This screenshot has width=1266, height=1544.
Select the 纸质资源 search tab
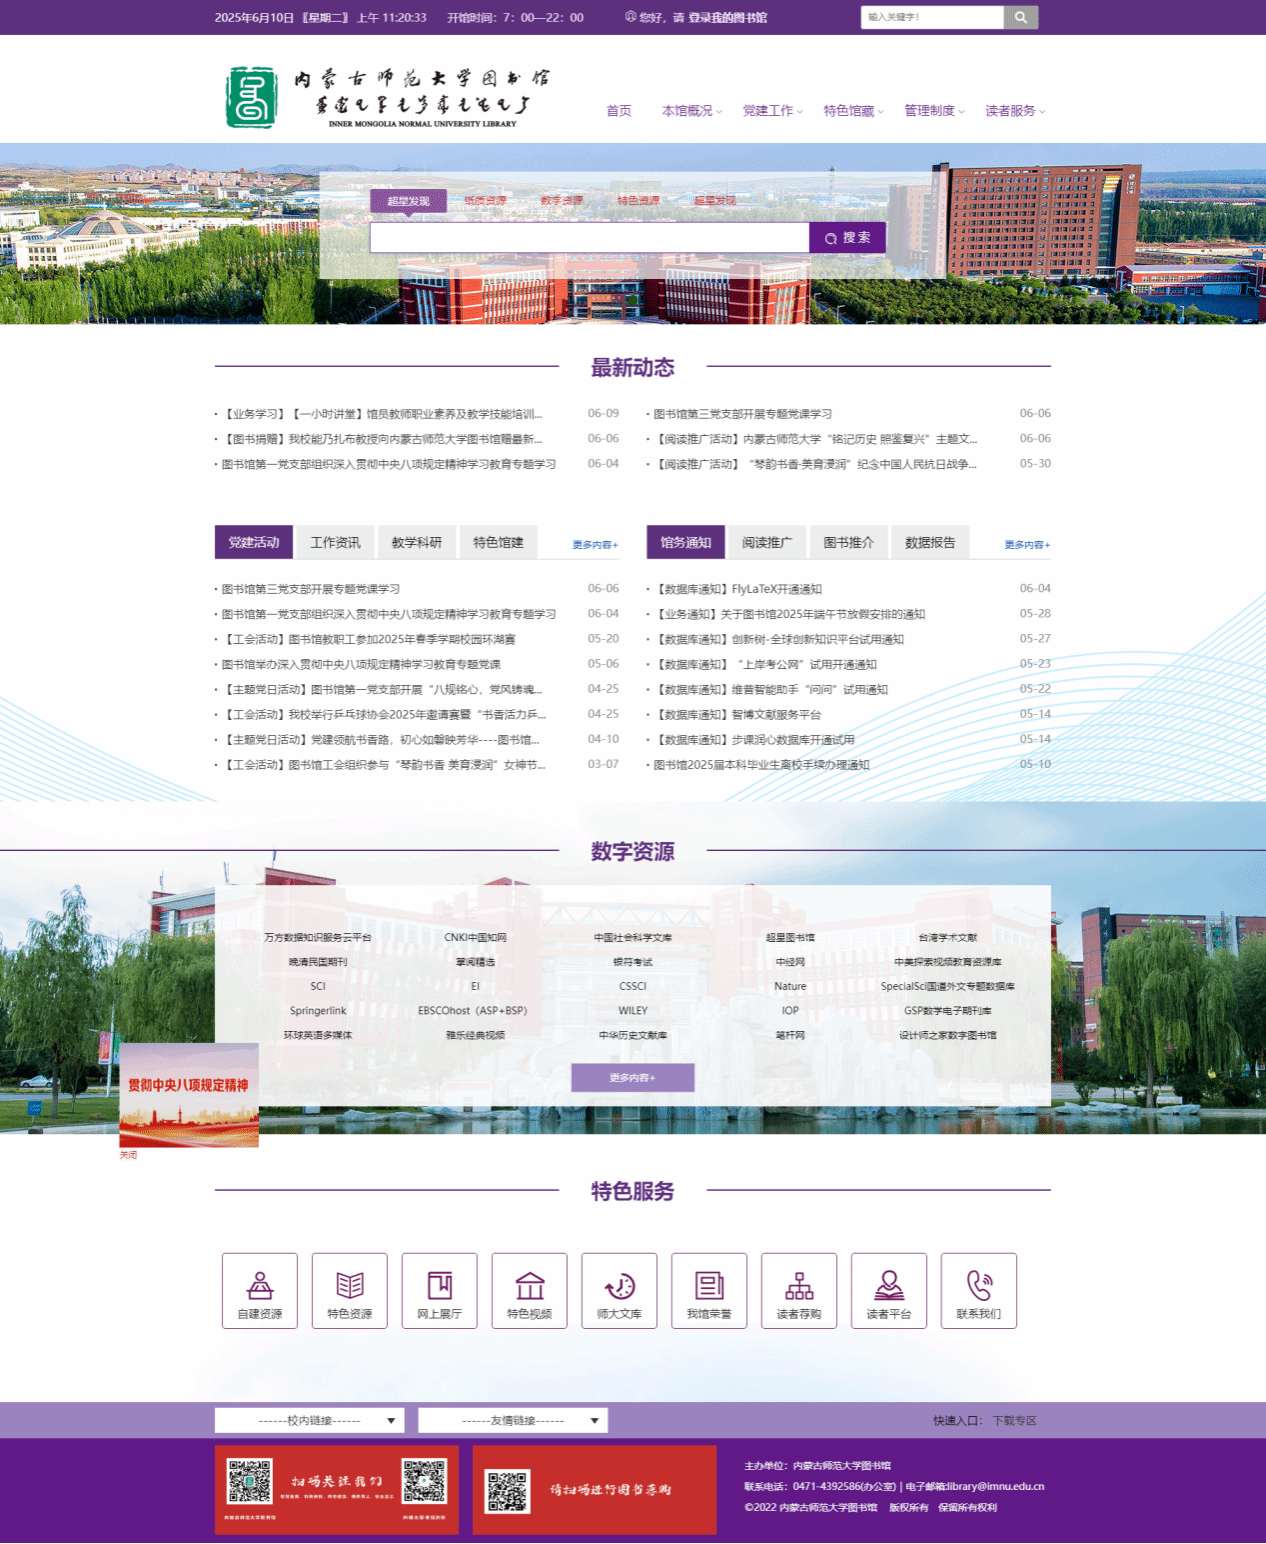tap(485, 201)
